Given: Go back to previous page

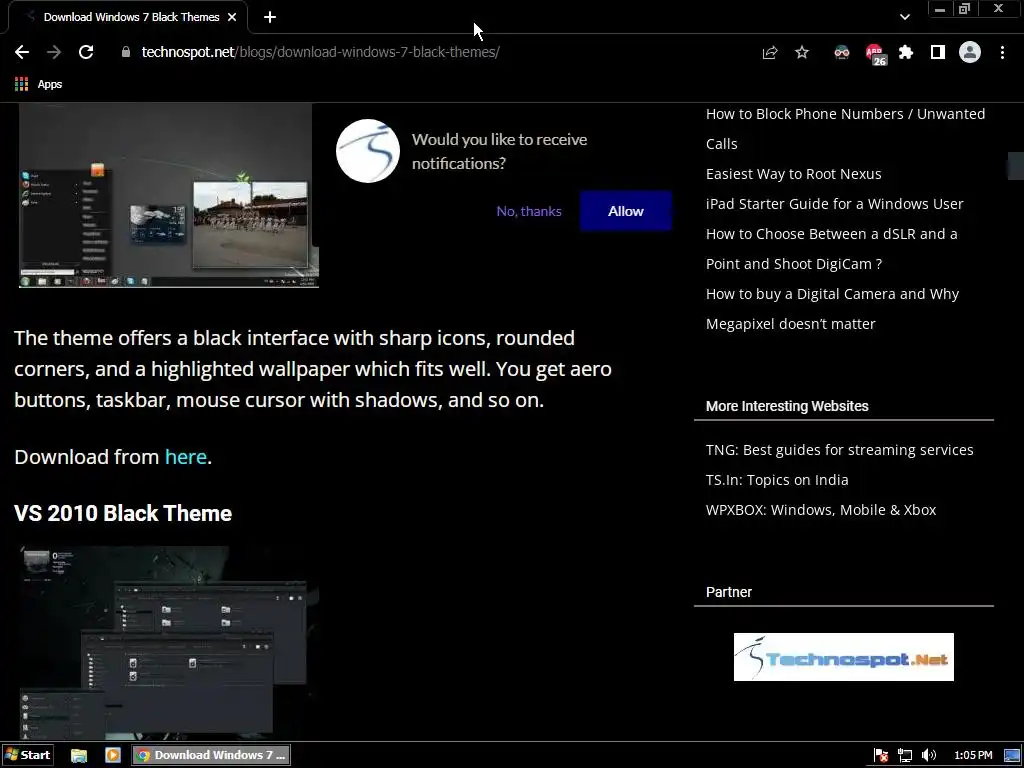Looking at the screenshot, I should 22,52.
